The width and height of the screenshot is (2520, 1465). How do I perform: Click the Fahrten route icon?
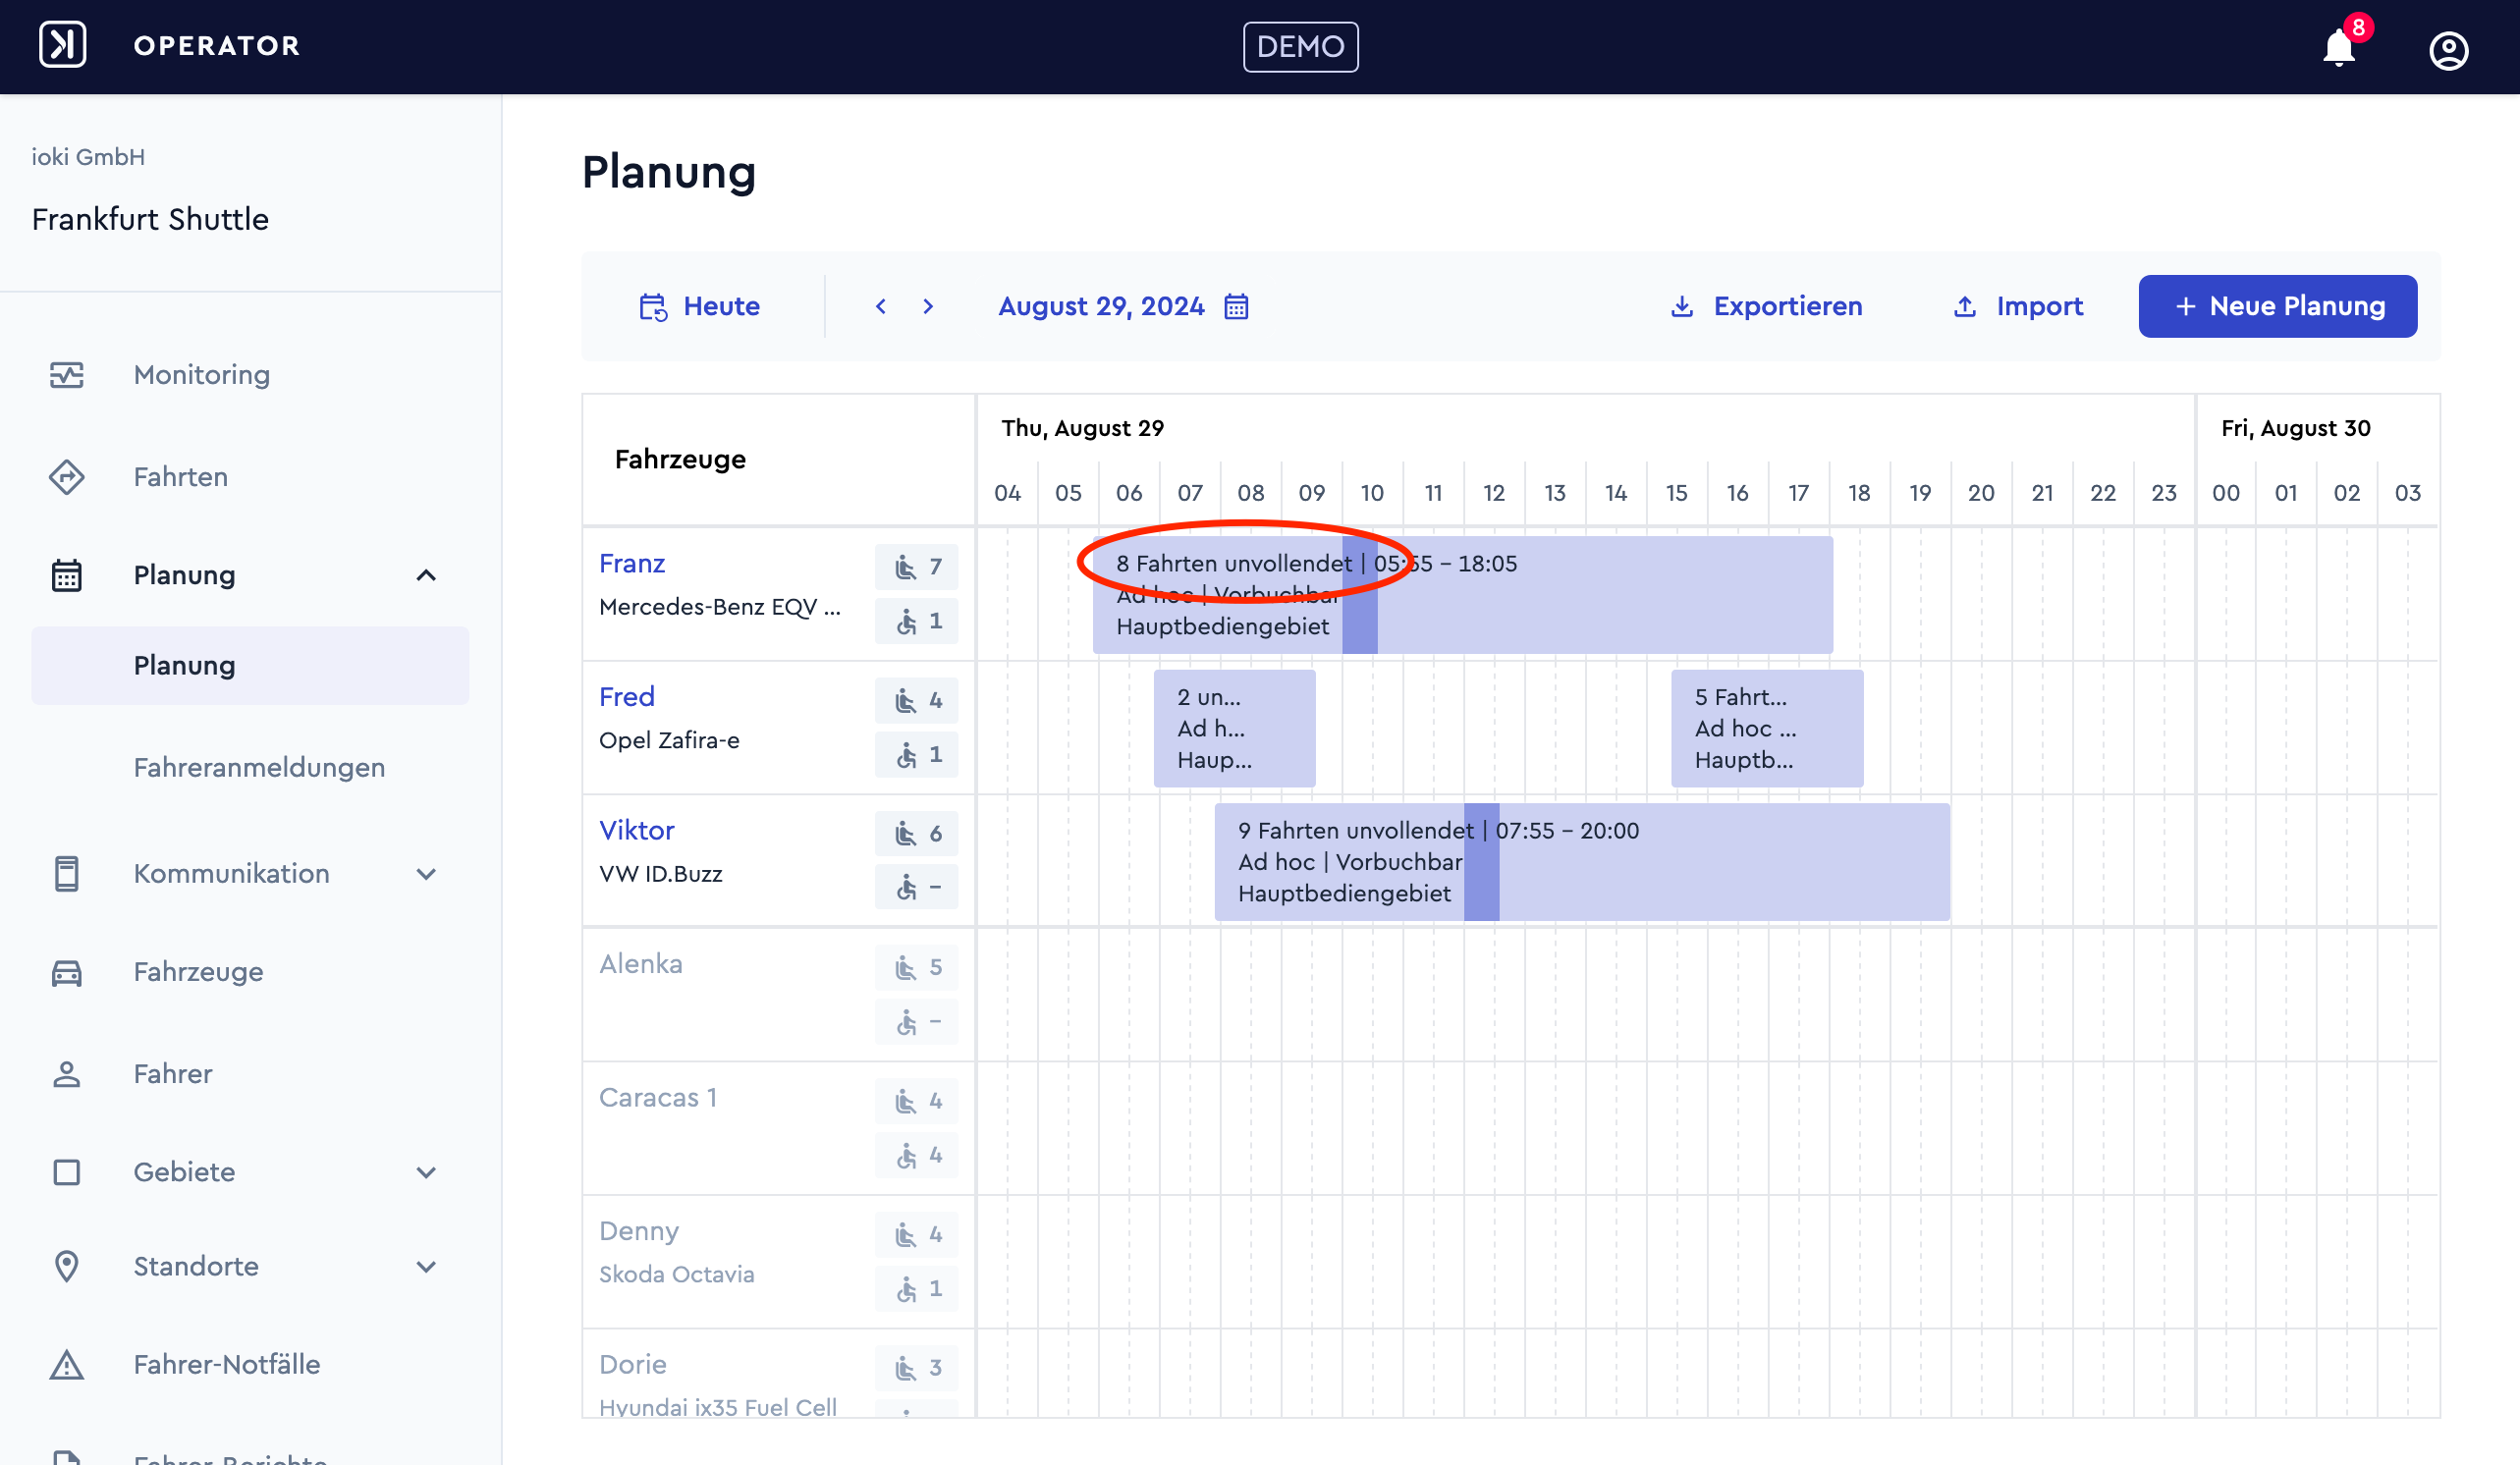point(67,476)
